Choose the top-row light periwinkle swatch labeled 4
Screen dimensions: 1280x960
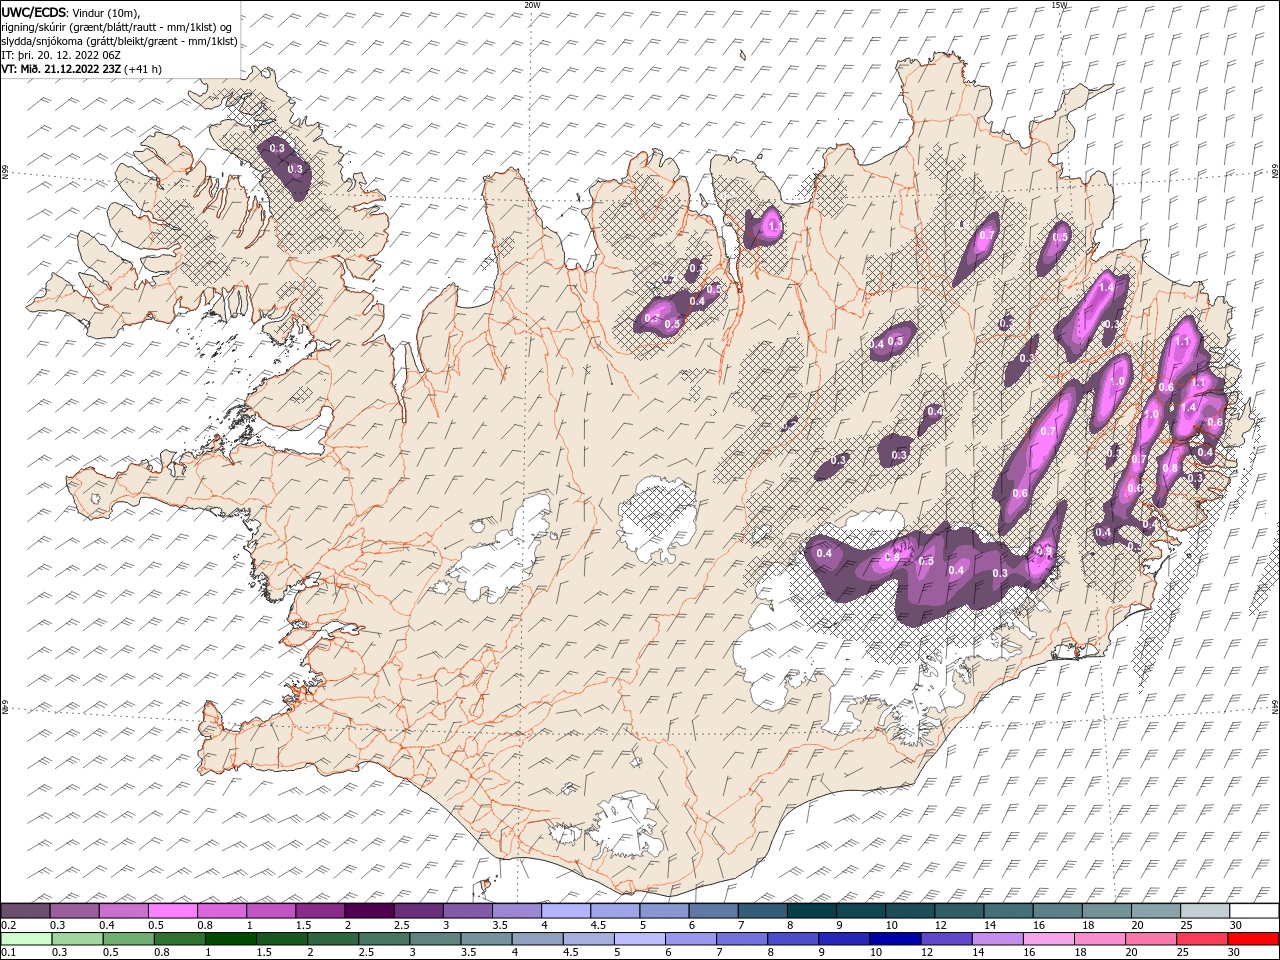click(566, 911)
